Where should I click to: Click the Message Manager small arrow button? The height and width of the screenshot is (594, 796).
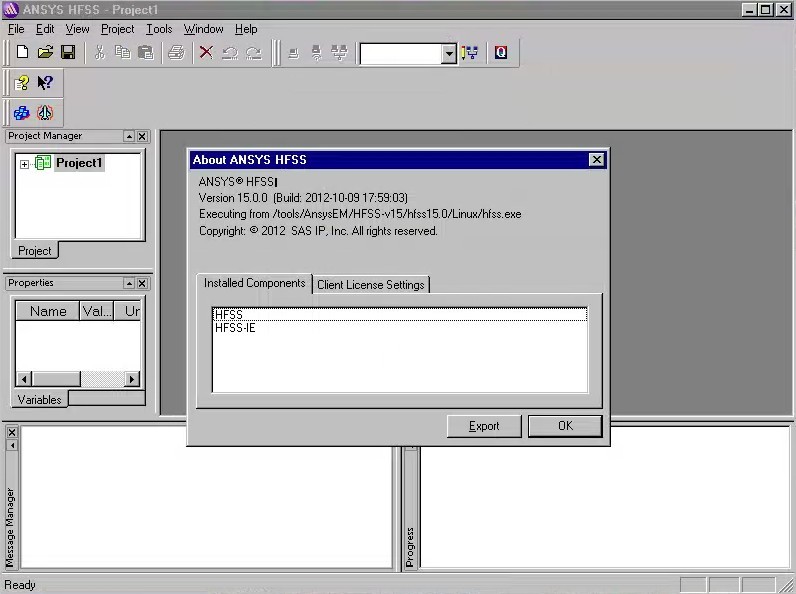(x=12, y=445)
